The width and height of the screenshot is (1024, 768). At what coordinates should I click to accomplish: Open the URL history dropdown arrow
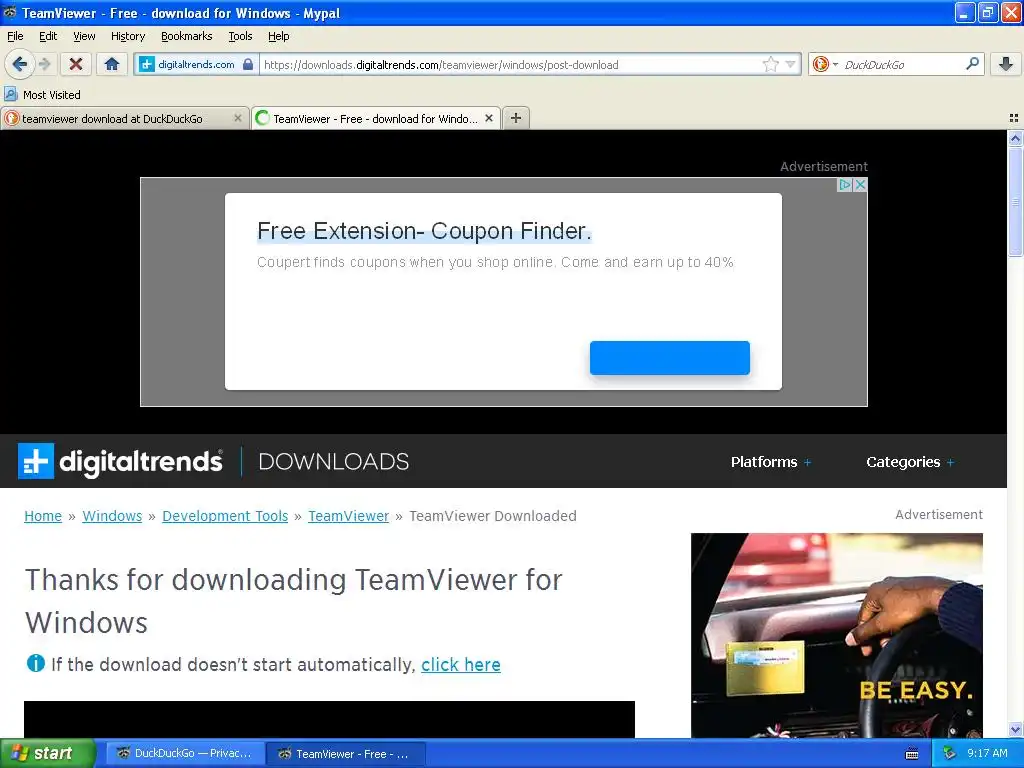790,64
